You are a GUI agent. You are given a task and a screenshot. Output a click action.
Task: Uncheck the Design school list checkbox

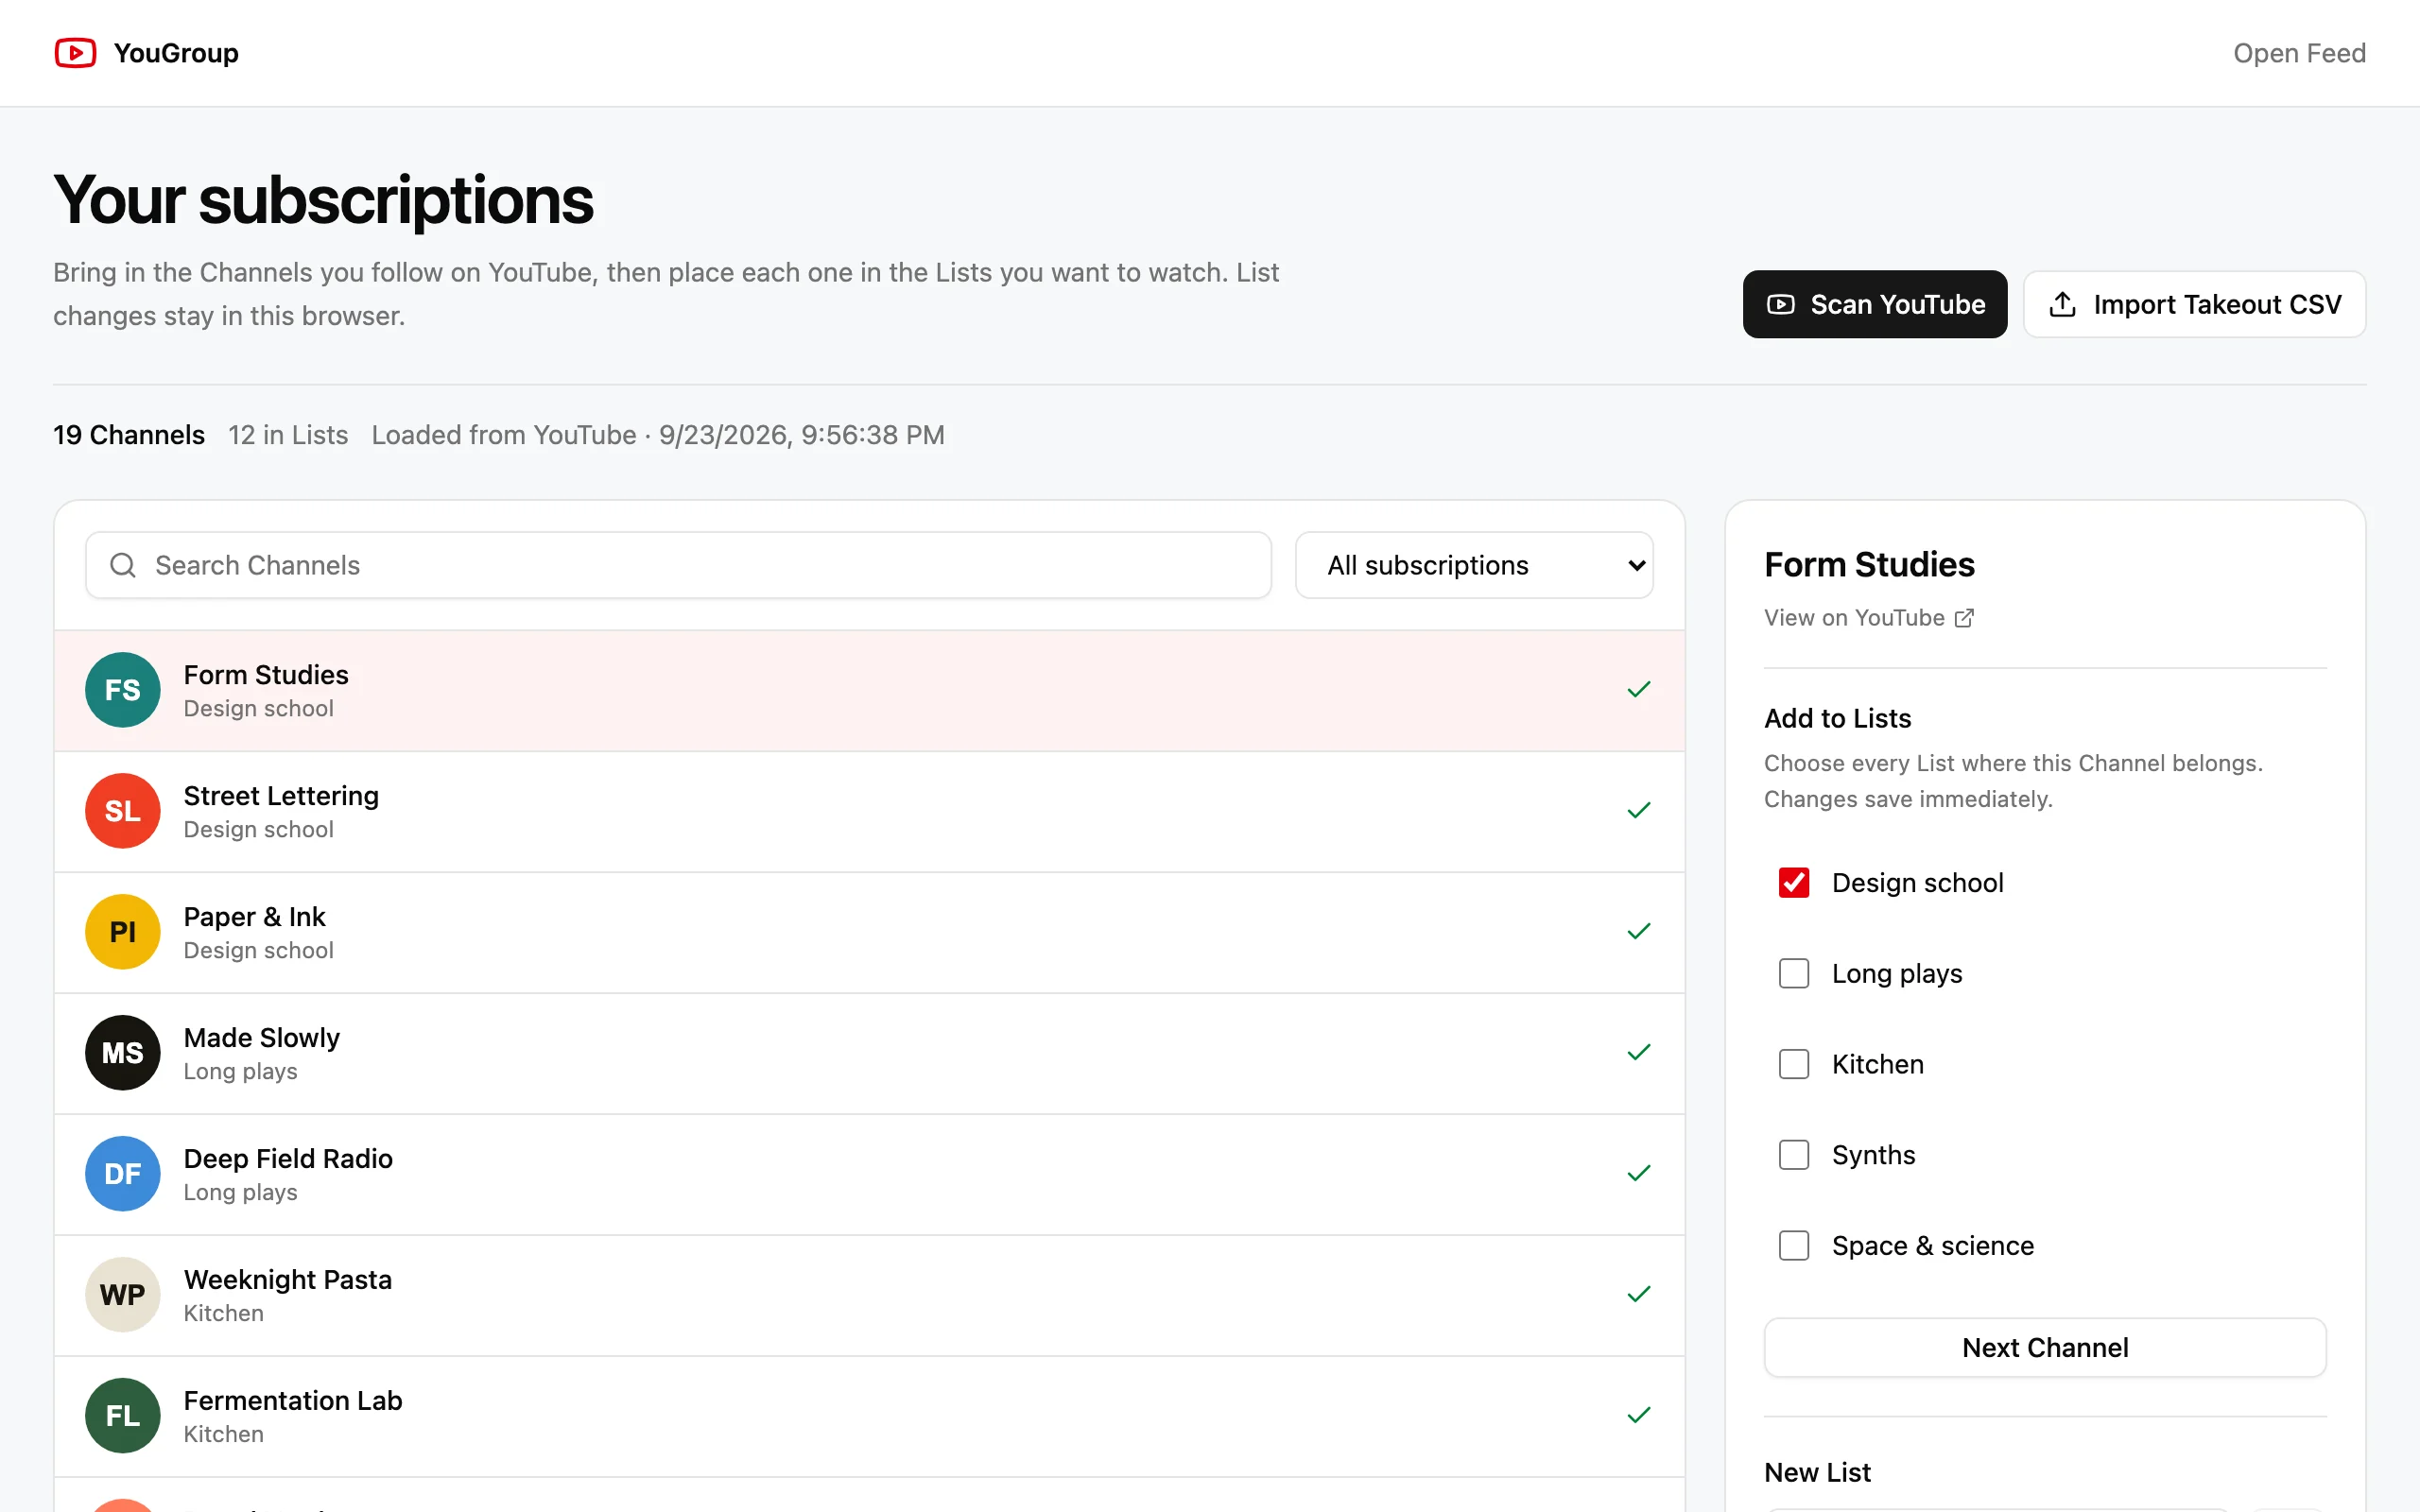click(x=1794, y=883)
